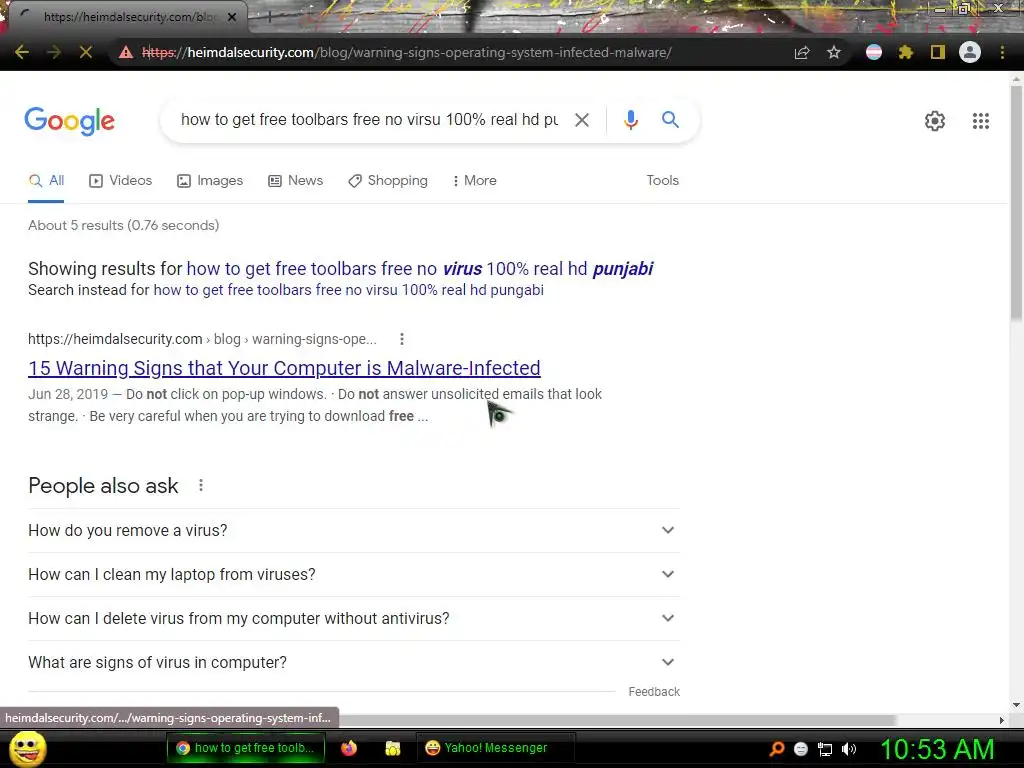This screenshot has width=1024, height=768.
Task: Toggle the browser side panel icon
Action: coord(938,52)
